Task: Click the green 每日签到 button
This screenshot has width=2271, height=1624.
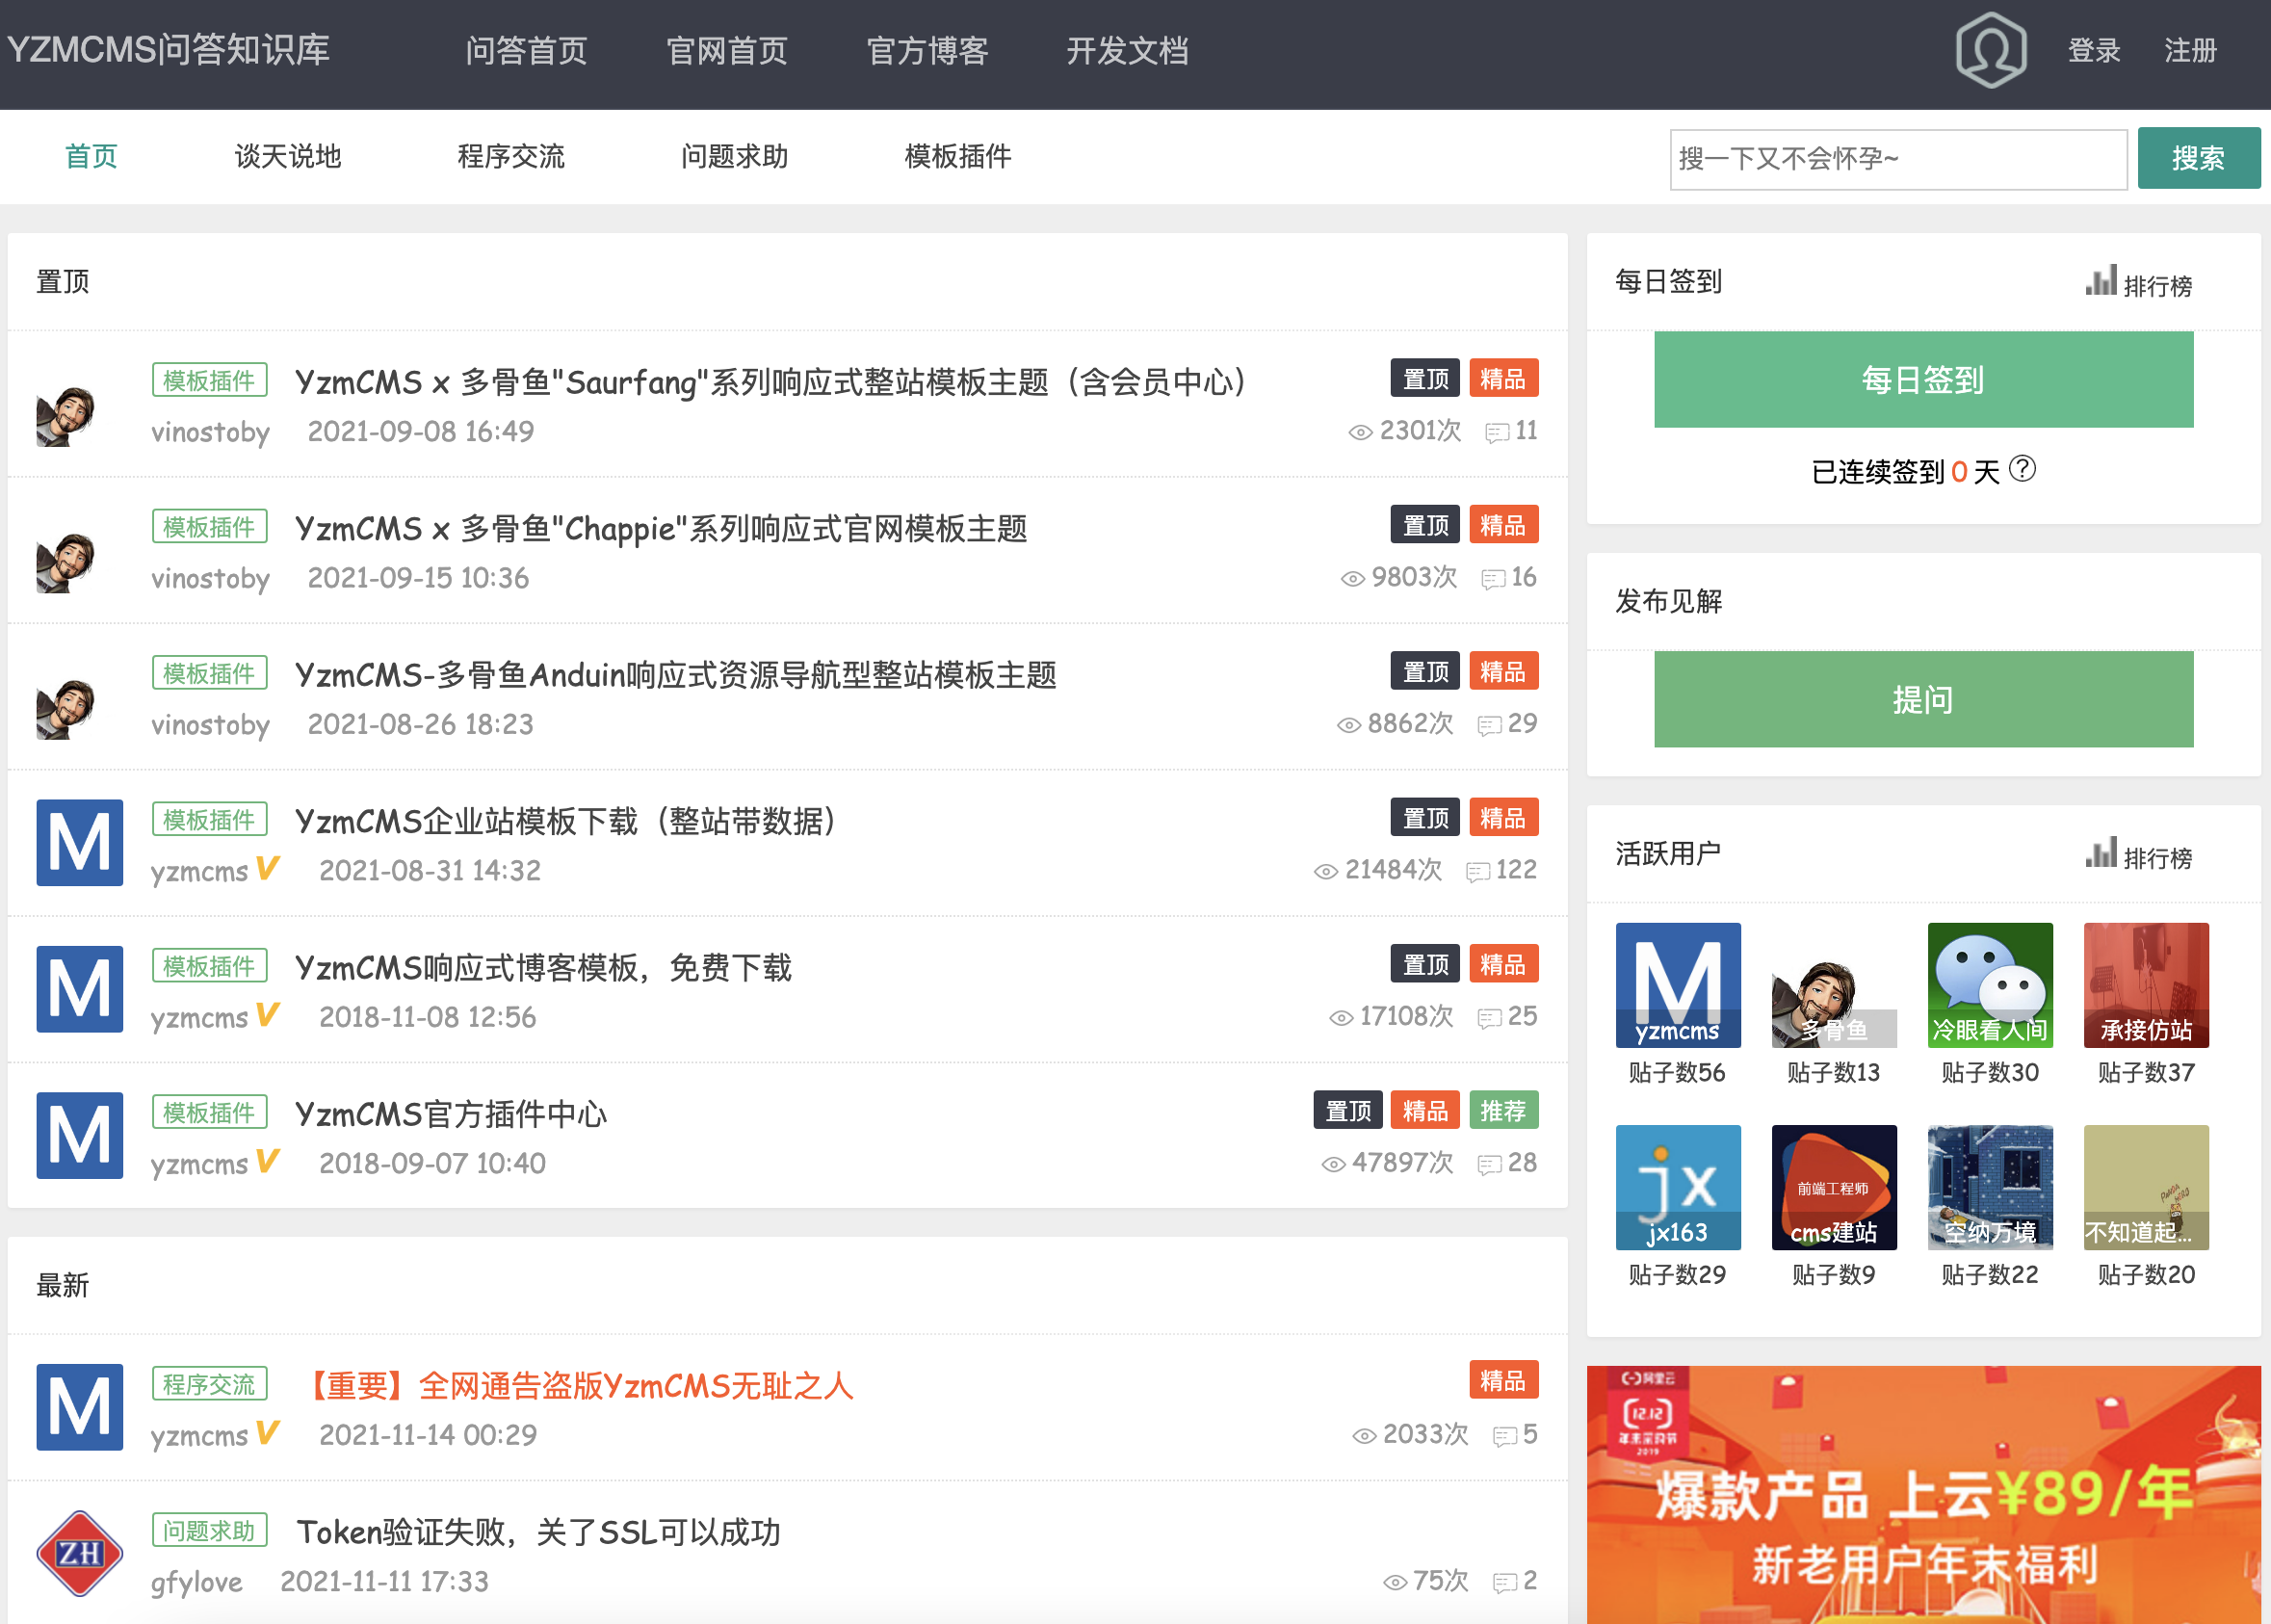Action: pos(1923,379)
